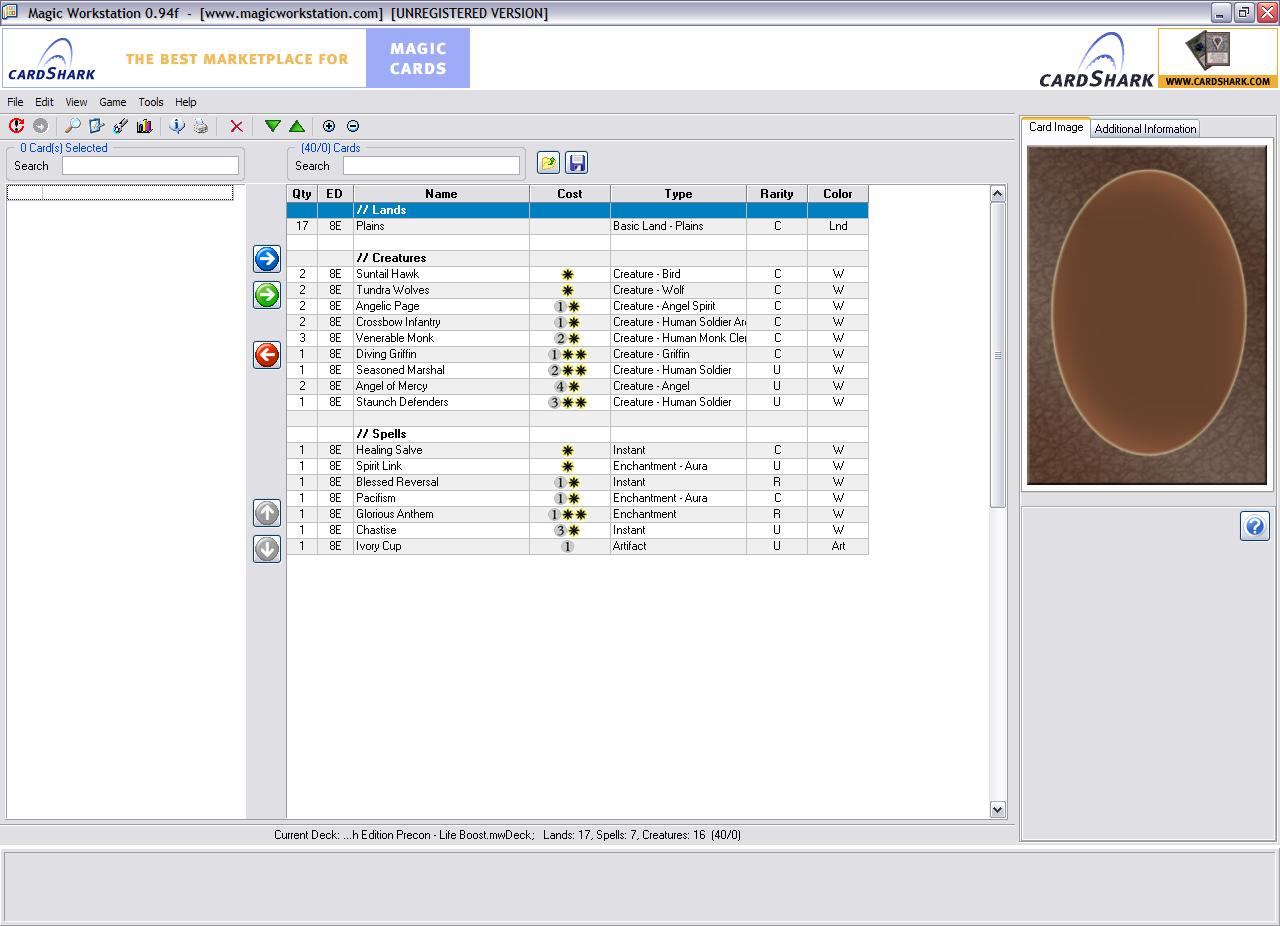Viewport: 1280px width, 926px height.
Task: Click the deck list scroll down arrow
Action: 997,809
